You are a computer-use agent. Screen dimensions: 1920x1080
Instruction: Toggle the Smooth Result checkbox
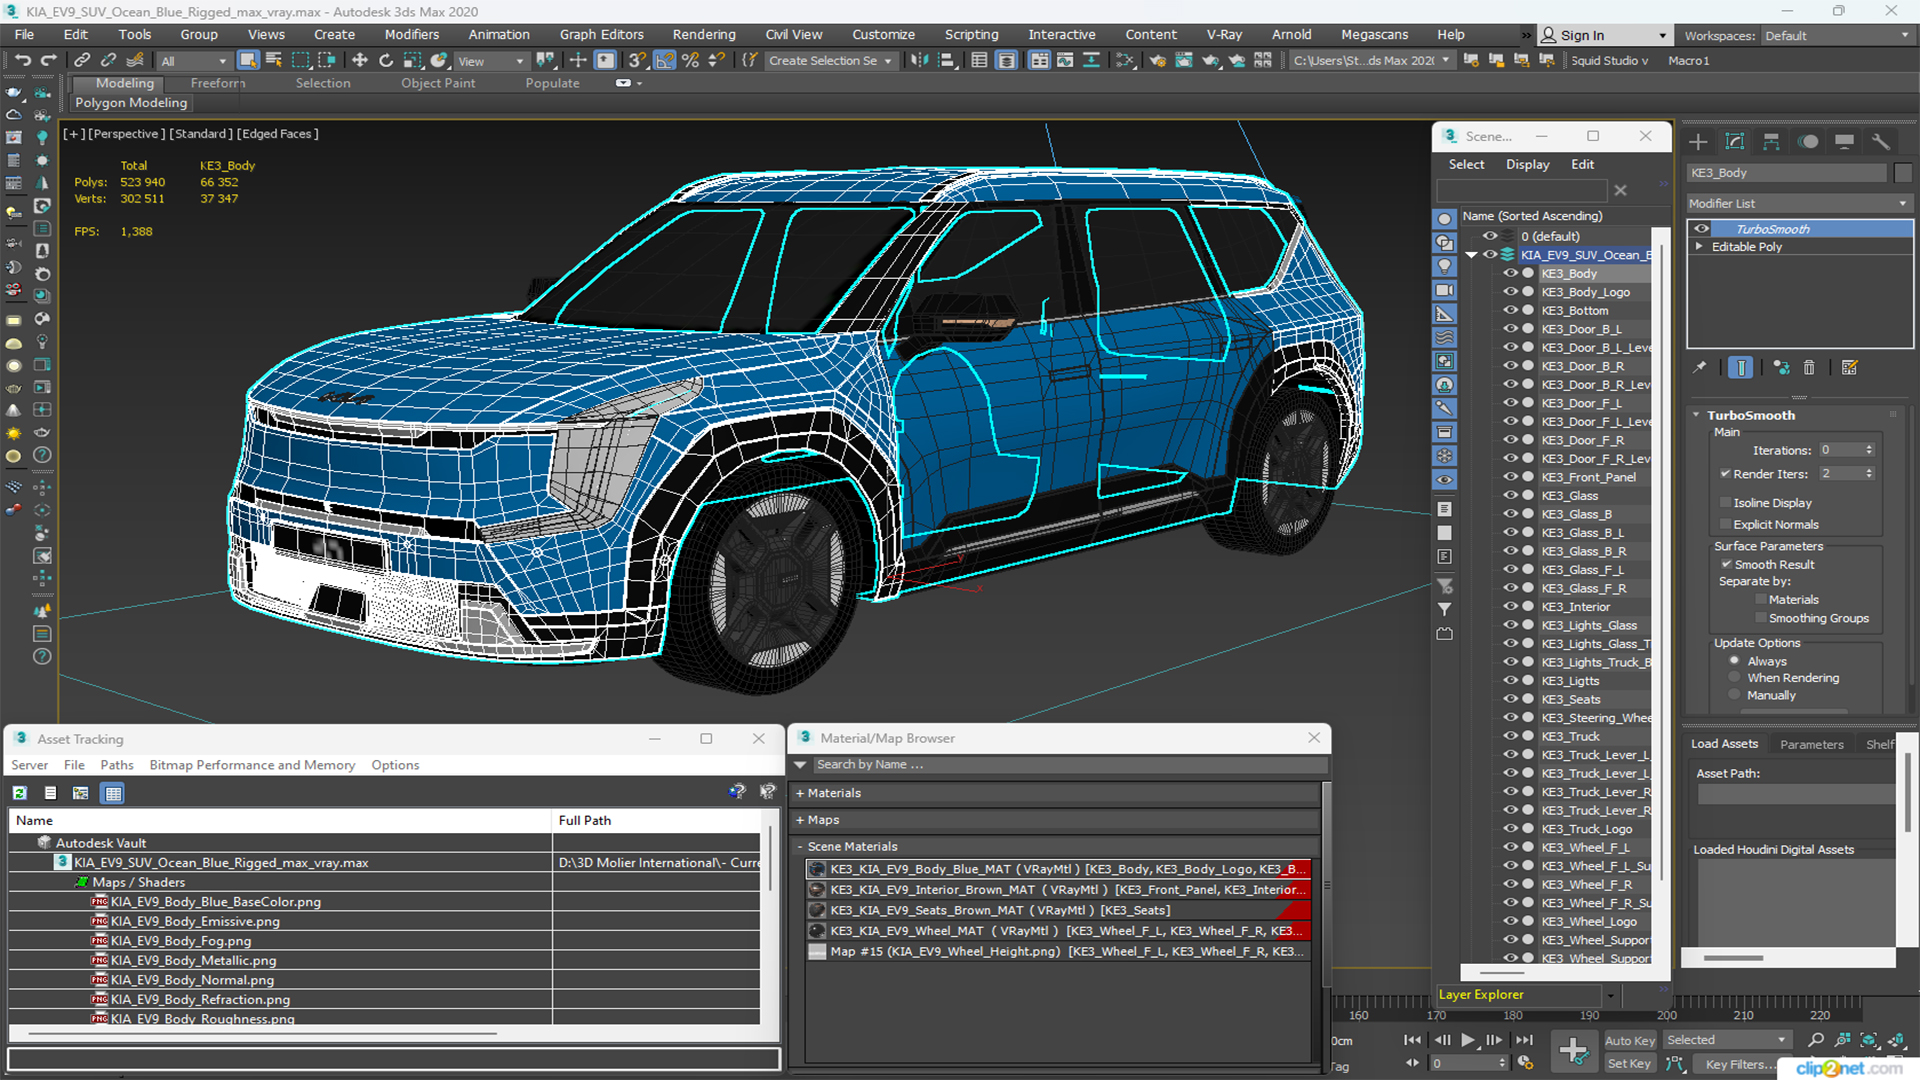click(1726, 564)
